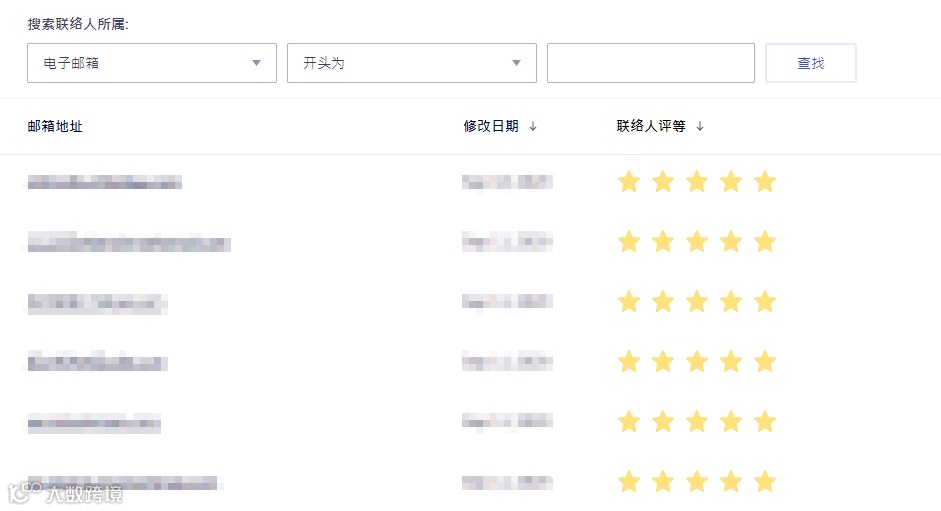941x511 pixels.
Task: Click first star in first contact row
Action: [x=628, y=181]
